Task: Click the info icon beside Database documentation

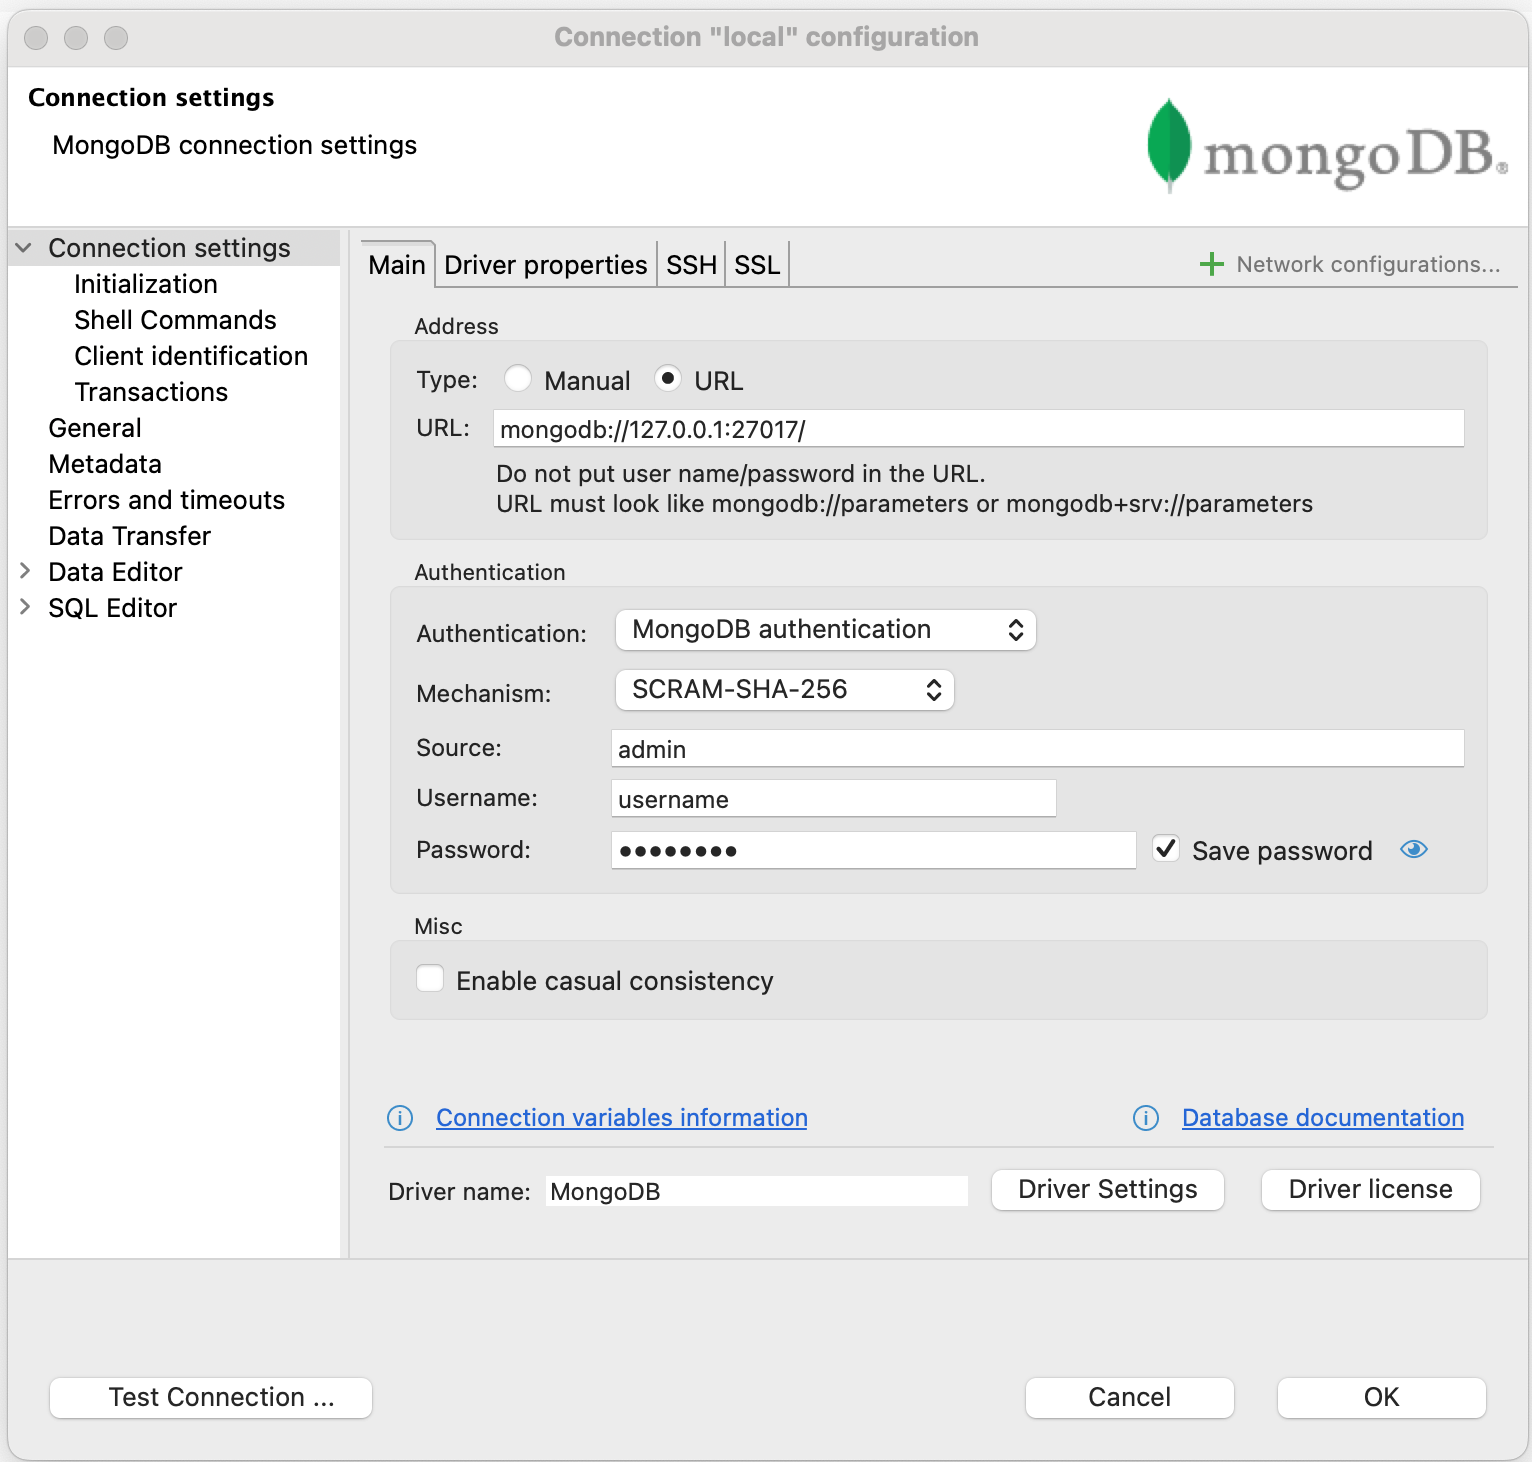Action: [x=1145, y=1118]
